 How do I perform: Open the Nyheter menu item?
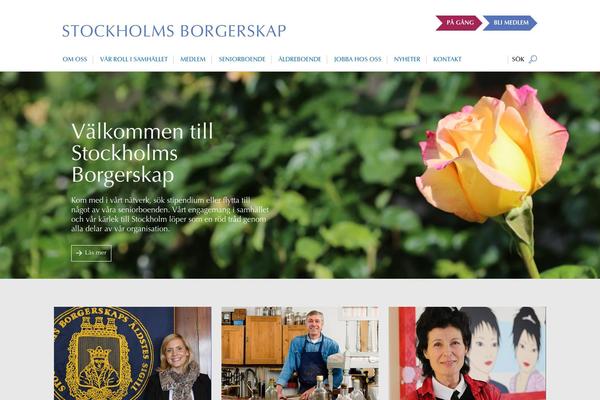(x=407, y=59)
